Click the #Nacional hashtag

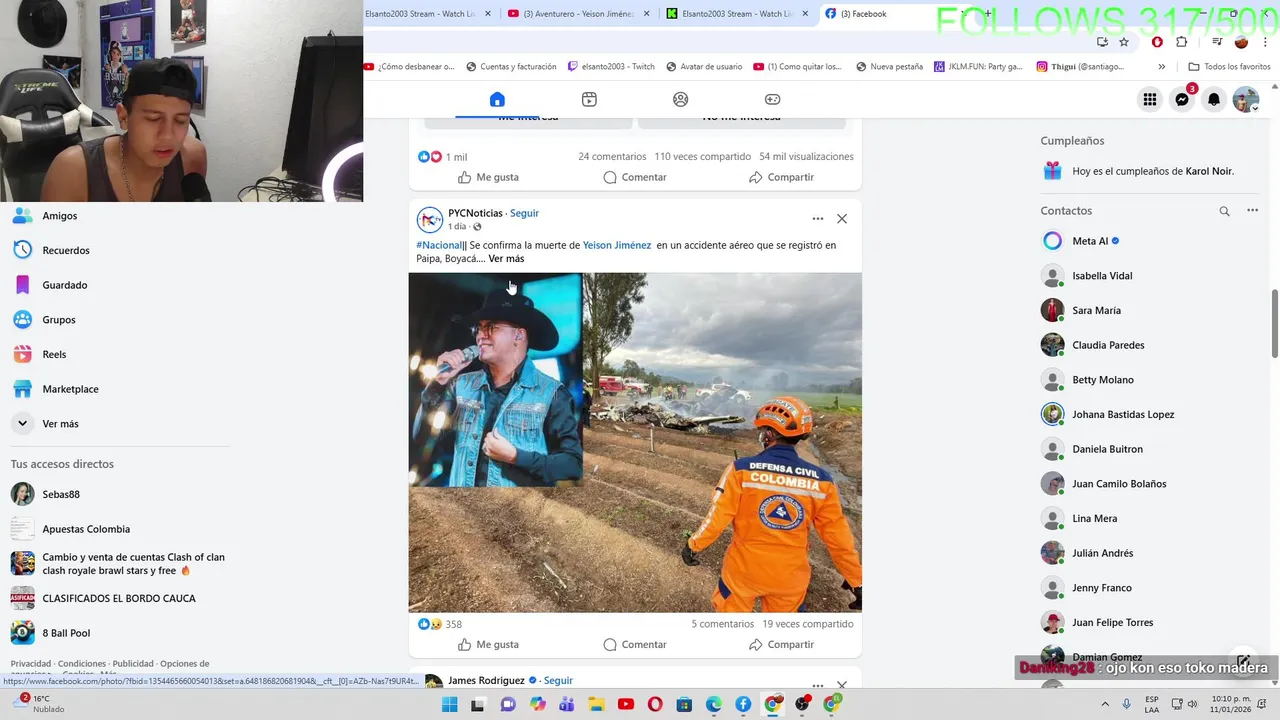[439, 245]
